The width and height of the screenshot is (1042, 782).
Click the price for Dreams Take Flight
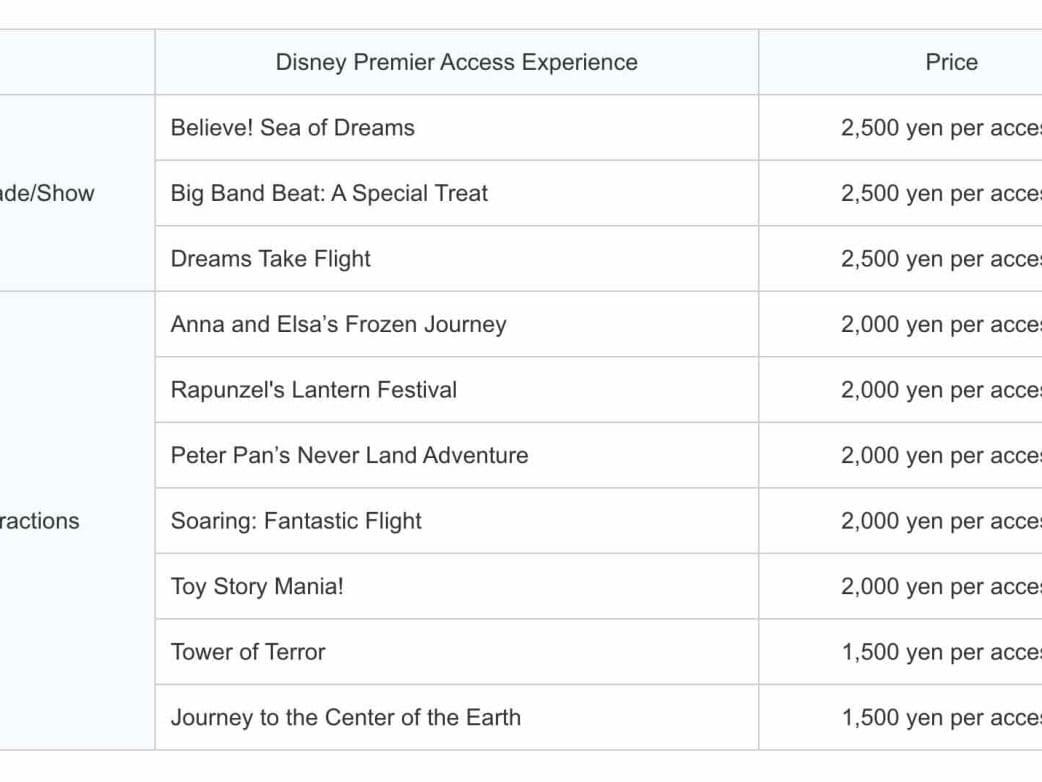(940, 259)
